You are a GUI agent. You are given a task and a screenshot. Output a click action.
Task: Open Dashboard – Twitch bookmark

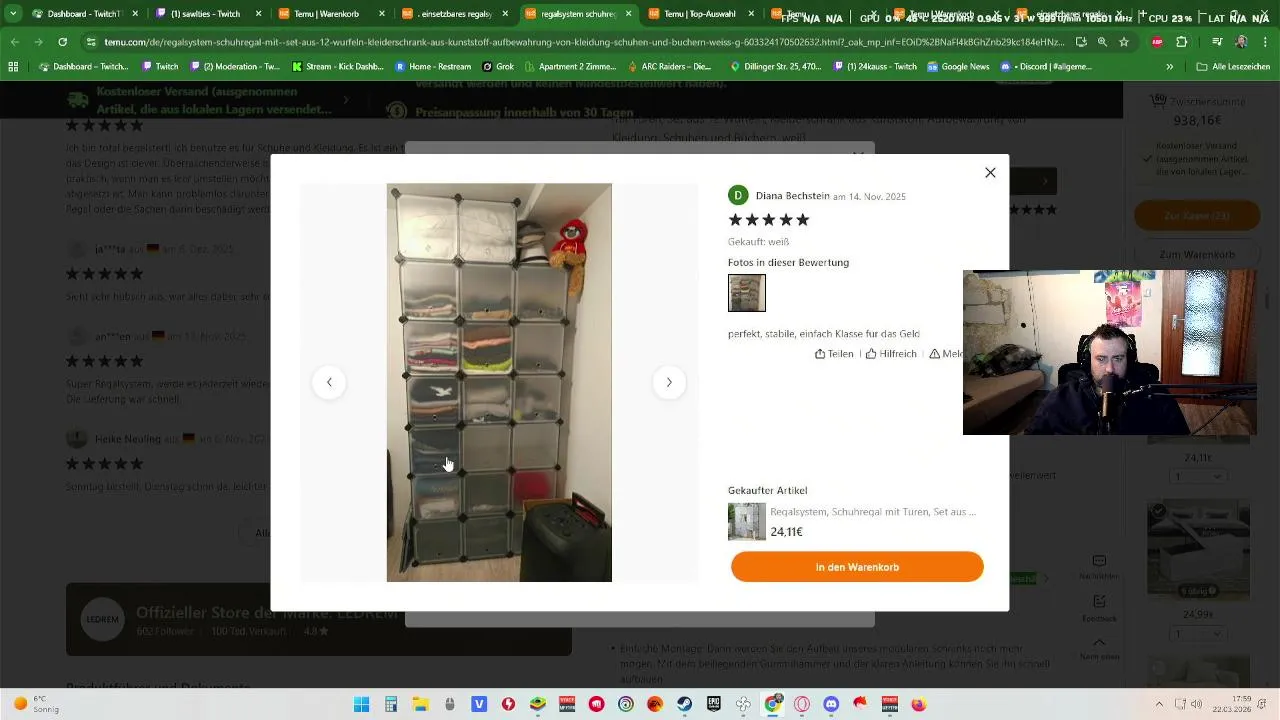click(x=86, y=66)
